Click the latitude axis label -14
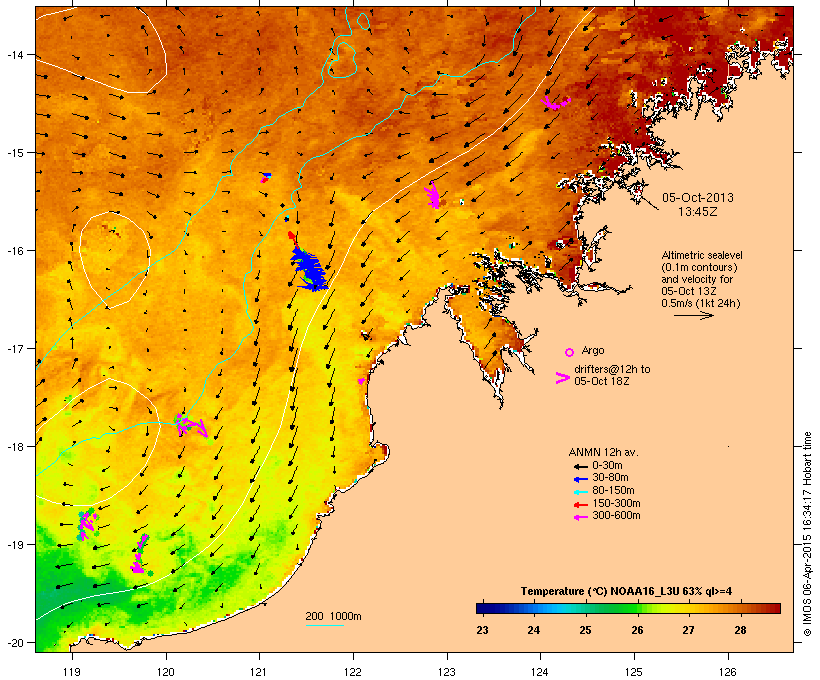Screen dimensions: 820x680 click(14, 54)
